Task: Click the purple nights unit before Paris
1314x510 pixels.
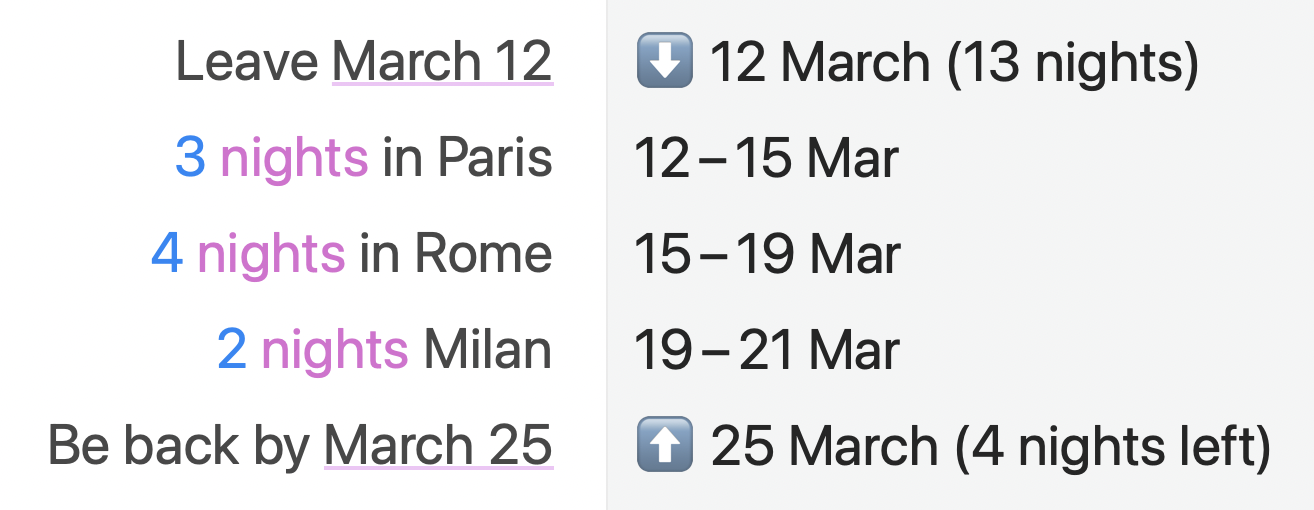Action: (294, 158)
